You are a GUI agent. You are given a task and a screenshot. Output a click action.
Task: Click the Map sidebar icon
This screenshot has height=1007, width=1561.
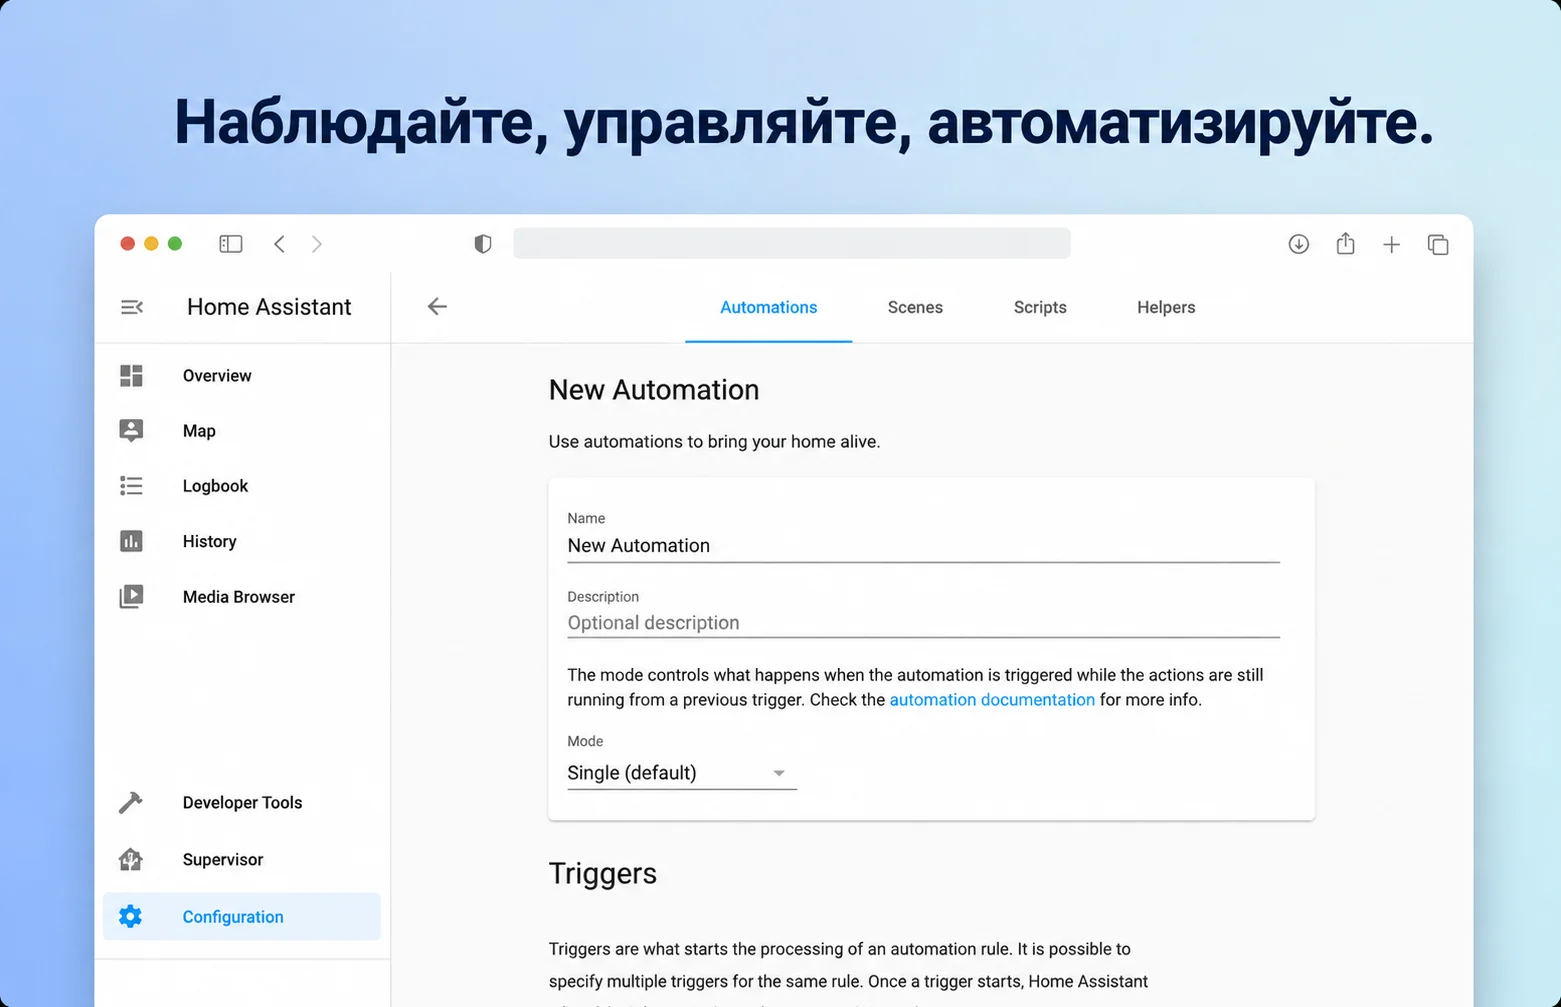tap(131, 430)
